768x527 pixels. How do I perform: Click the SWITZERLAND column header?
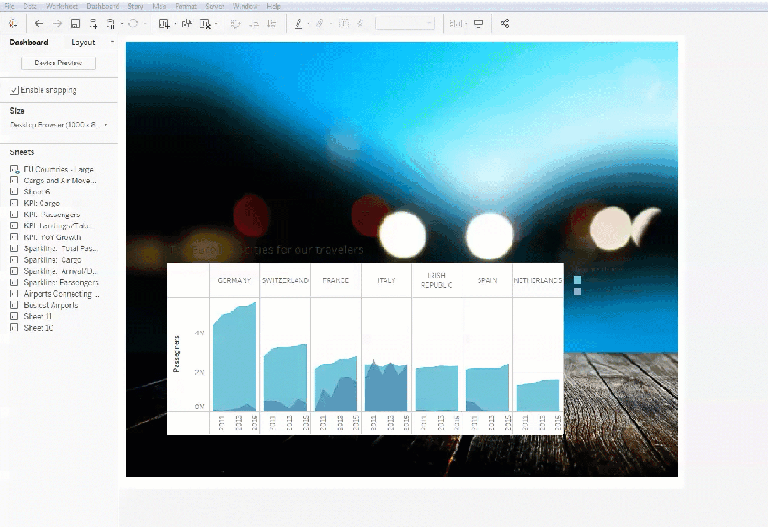(x=285, y=280)
